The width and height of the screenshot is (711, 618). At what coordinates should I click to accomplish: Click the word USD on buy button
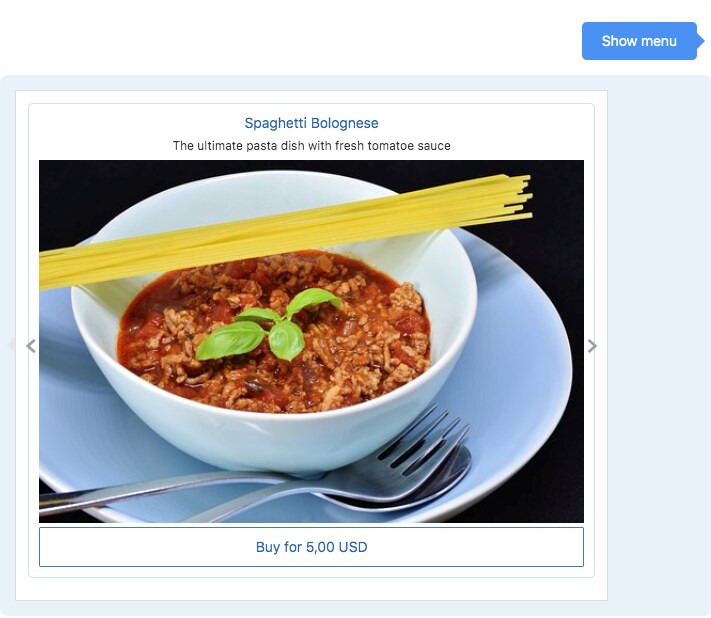pyautogui.click(x=353, y=547)
